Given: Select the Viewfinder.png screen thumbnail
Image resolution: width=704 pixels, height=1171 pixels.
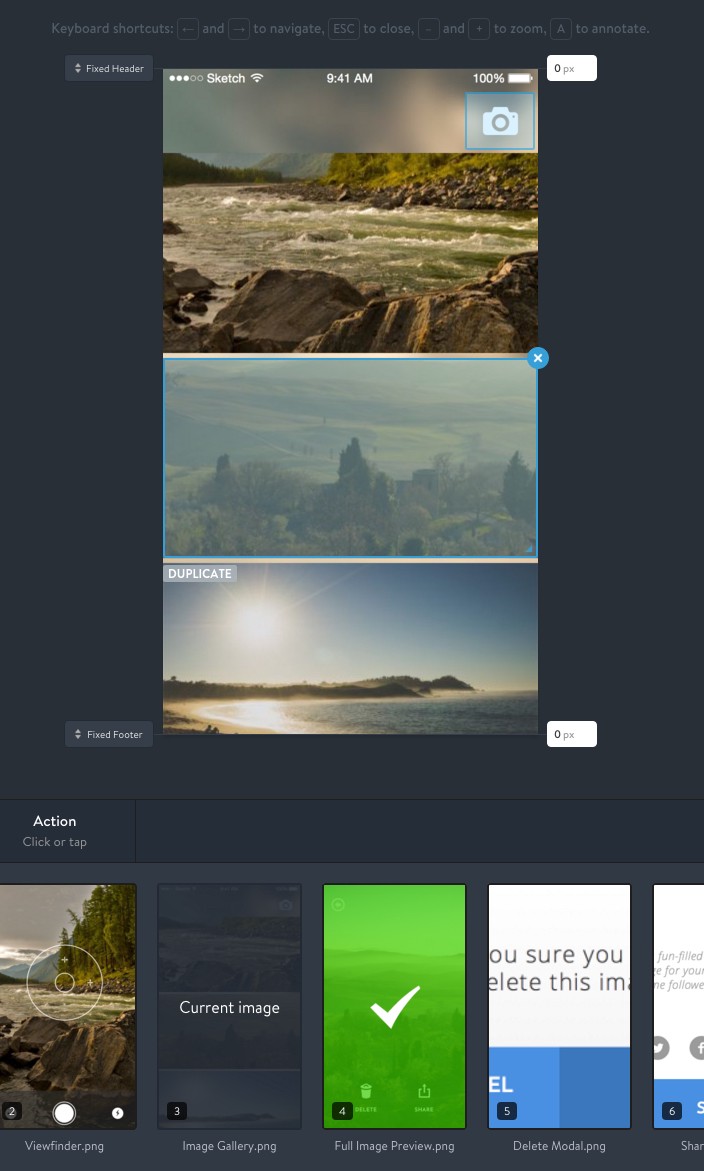Looking at the screenshot, I should point(66,1006).
